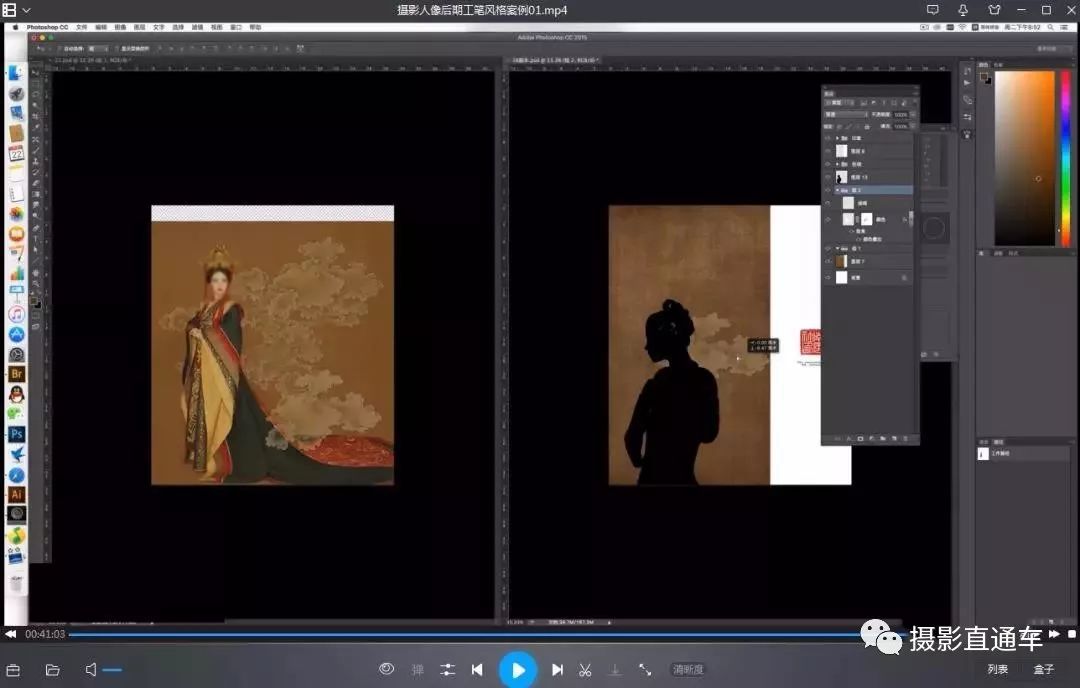Open the 文件 menu in Photoshop
This screenshot has width=1080, height=688.
pos(81,28)
